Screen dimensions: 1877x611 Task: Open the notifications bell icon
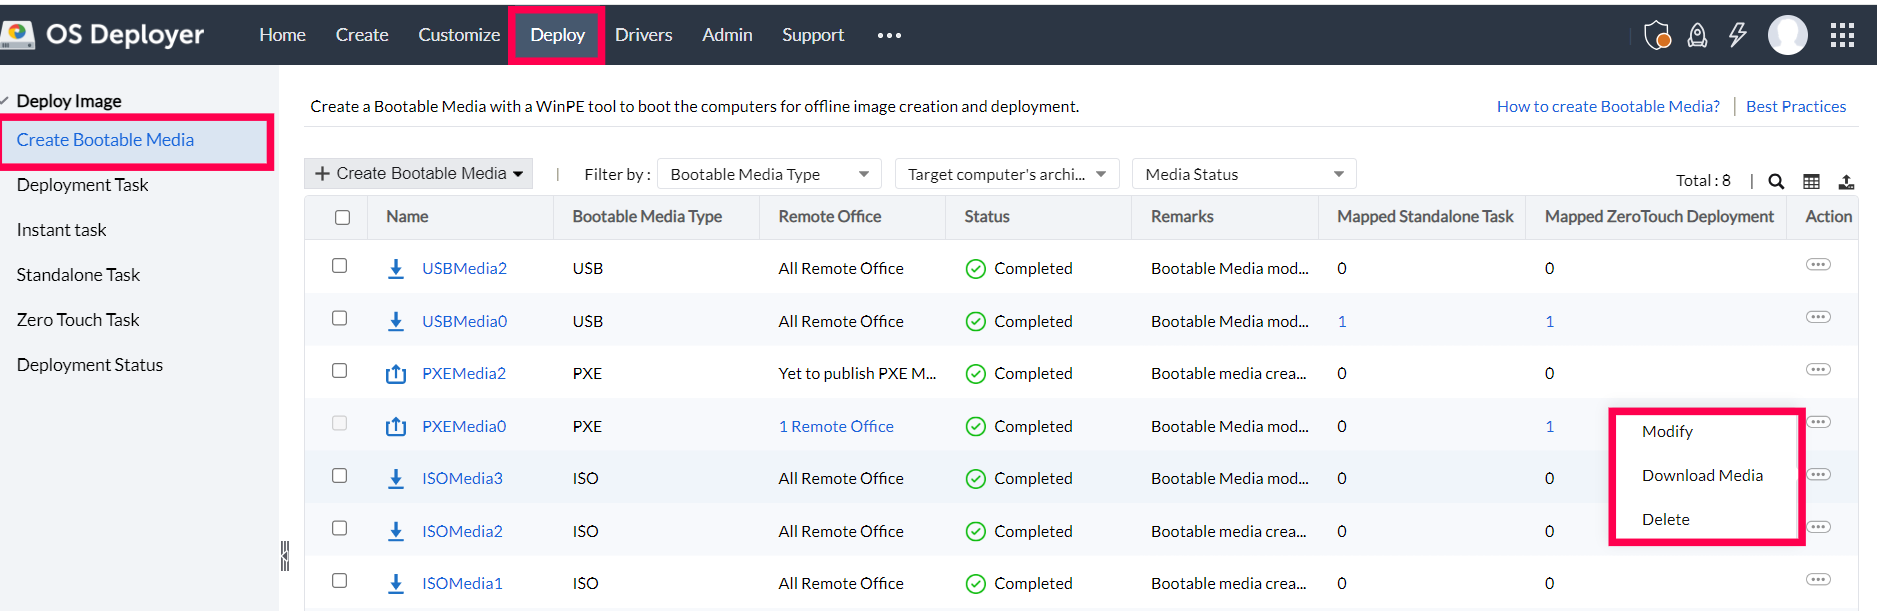(1697, 36)
